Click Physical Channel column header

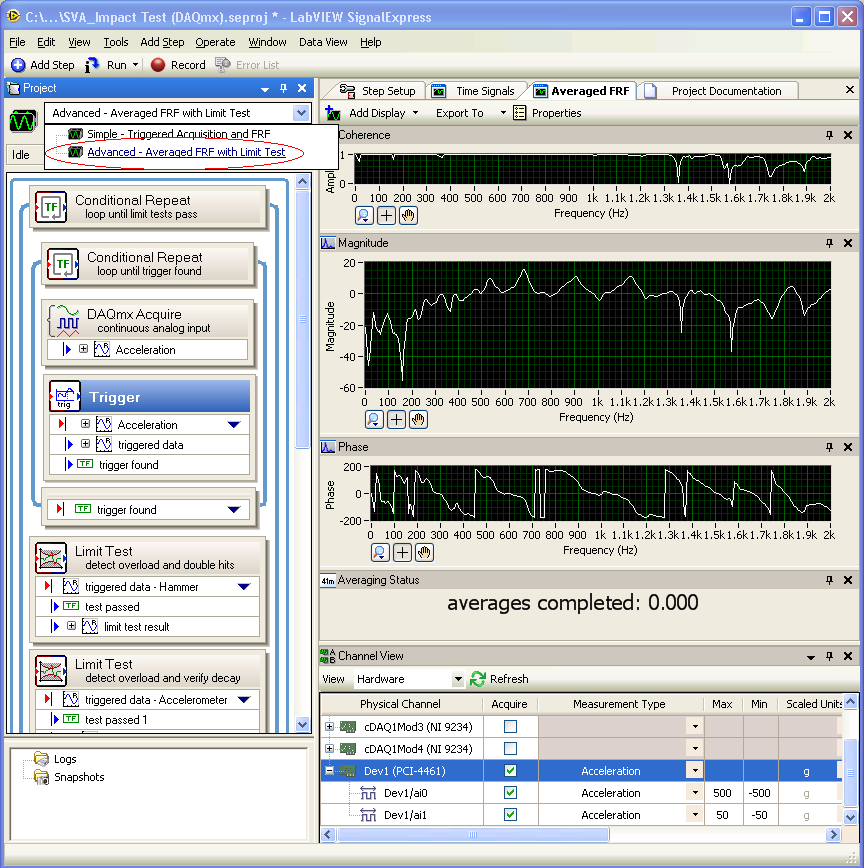[401, 704]
